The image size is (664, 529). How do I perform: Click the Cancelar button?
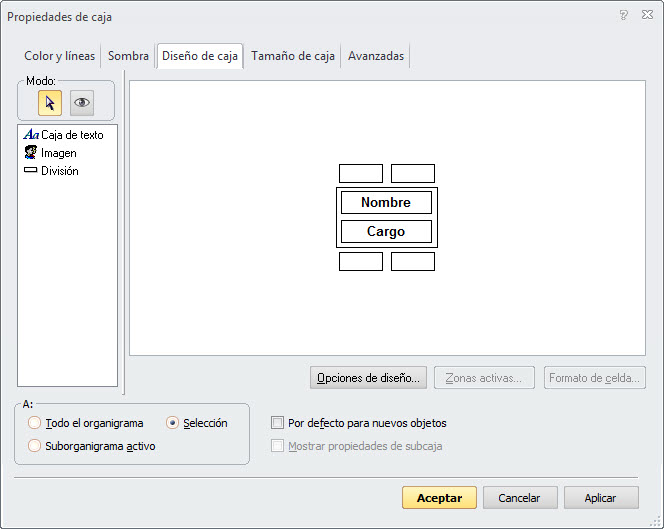[x=520, y=498]
